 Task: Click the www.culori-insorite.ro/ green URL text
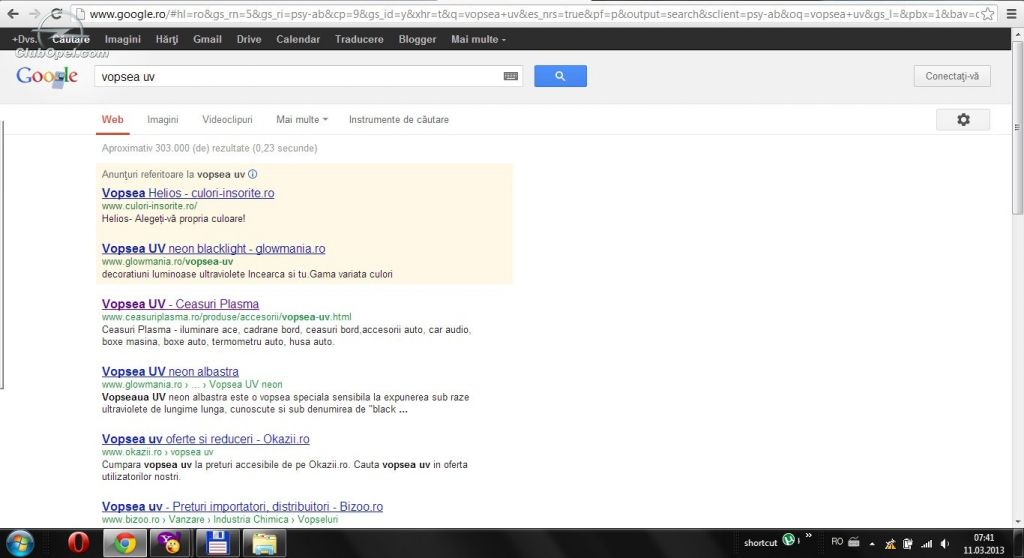click(150, 206)
